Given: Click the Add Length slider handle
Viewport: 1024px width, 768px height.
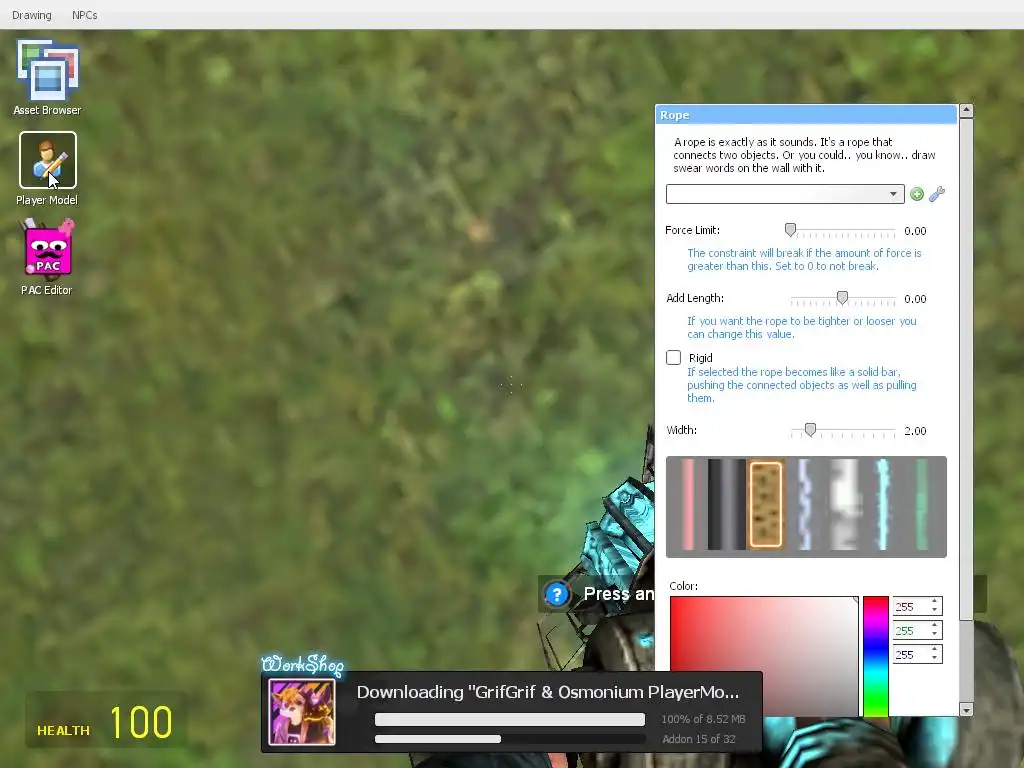Looking at the screenshot, I should pyautogui.click(x=842, y=298).
